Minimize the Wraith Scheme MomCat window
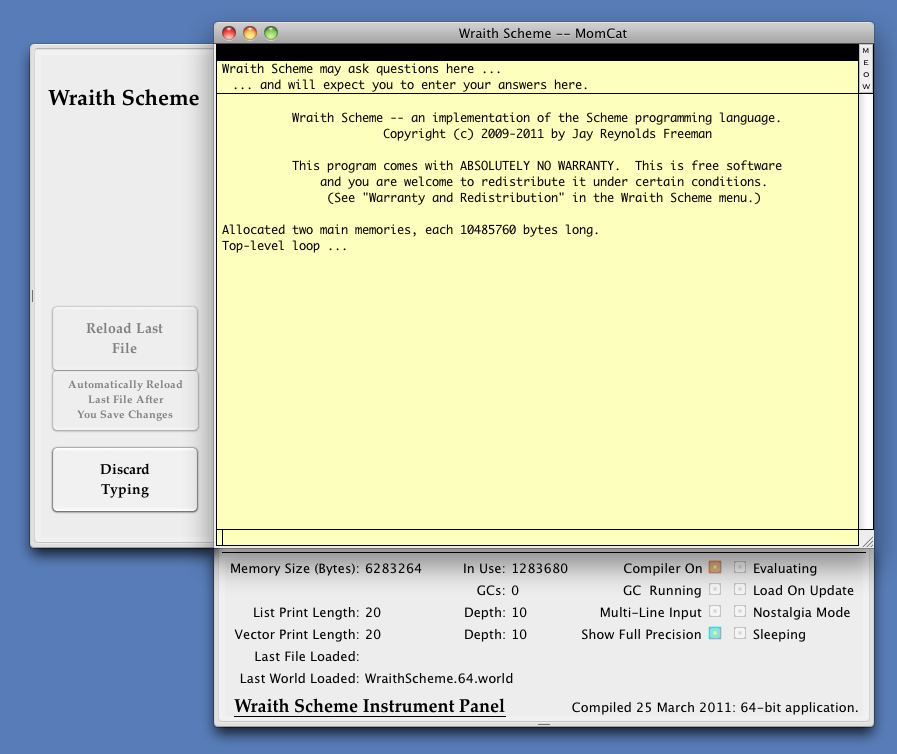The height and width of the screenshot is (754, 897). coord(250,33)
